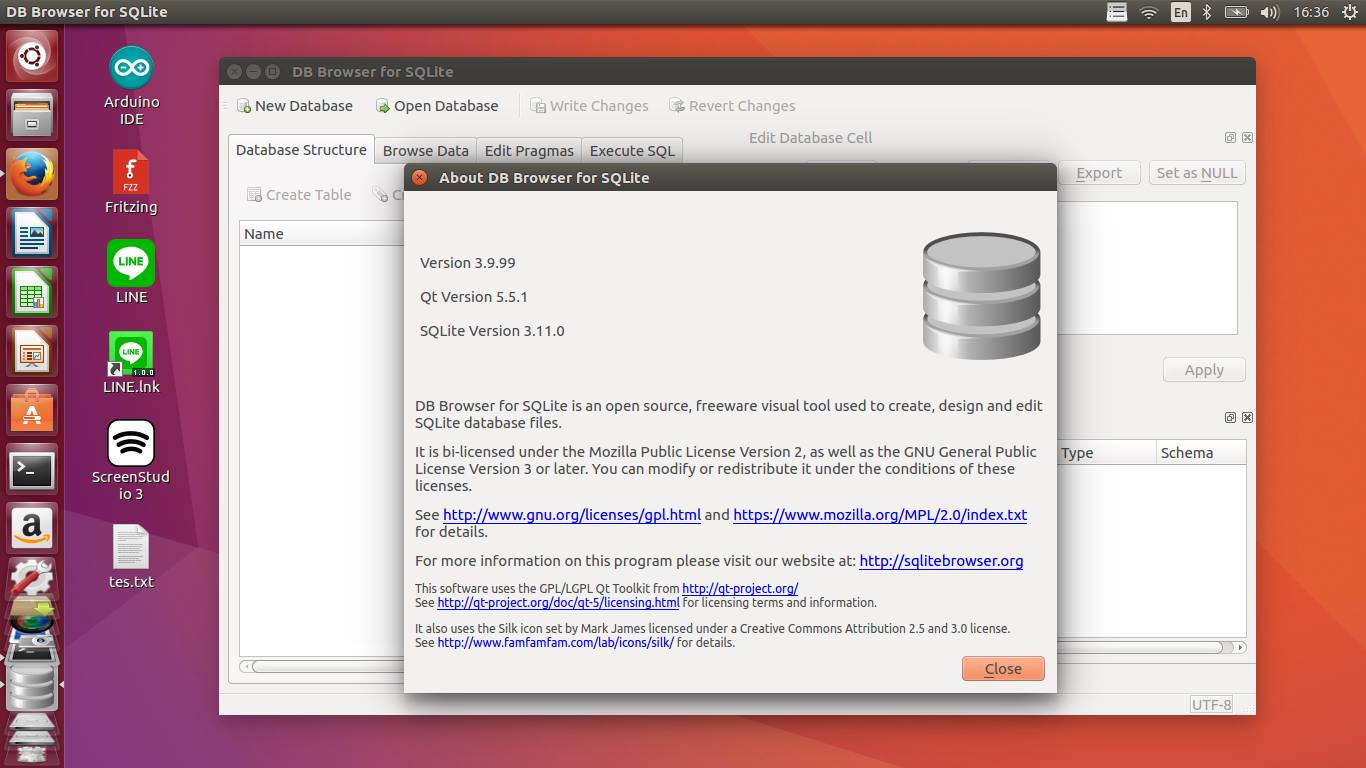Open the Bluetooth indicator menu
The image size is (1366, 768).
click(x=1207, y=12)
